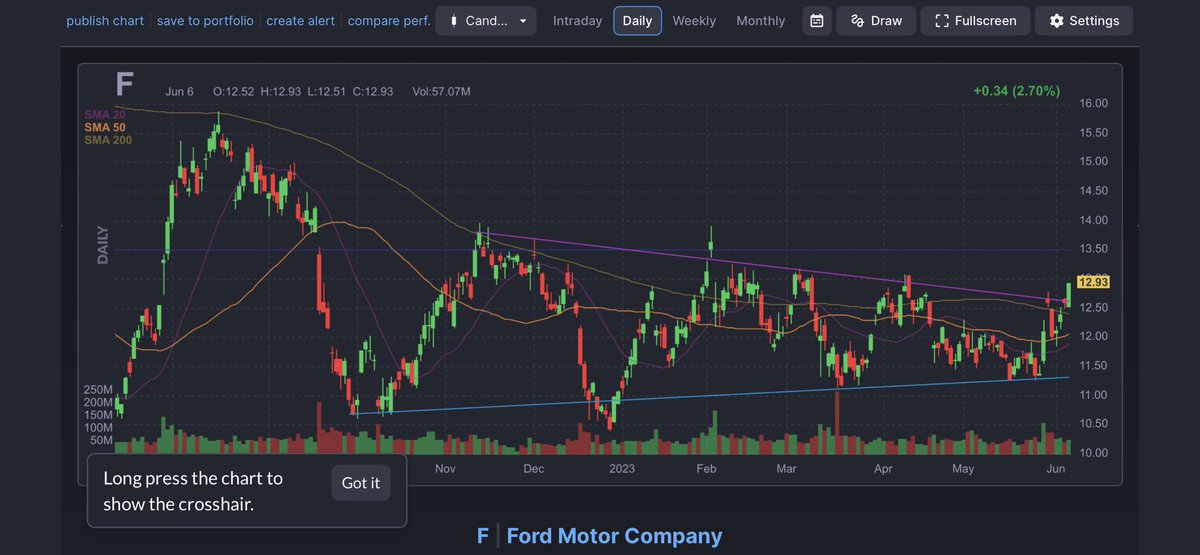Click the Vol:57.07M readout
The height and width of the screenshot is (555, 1200).
[441, 92]
